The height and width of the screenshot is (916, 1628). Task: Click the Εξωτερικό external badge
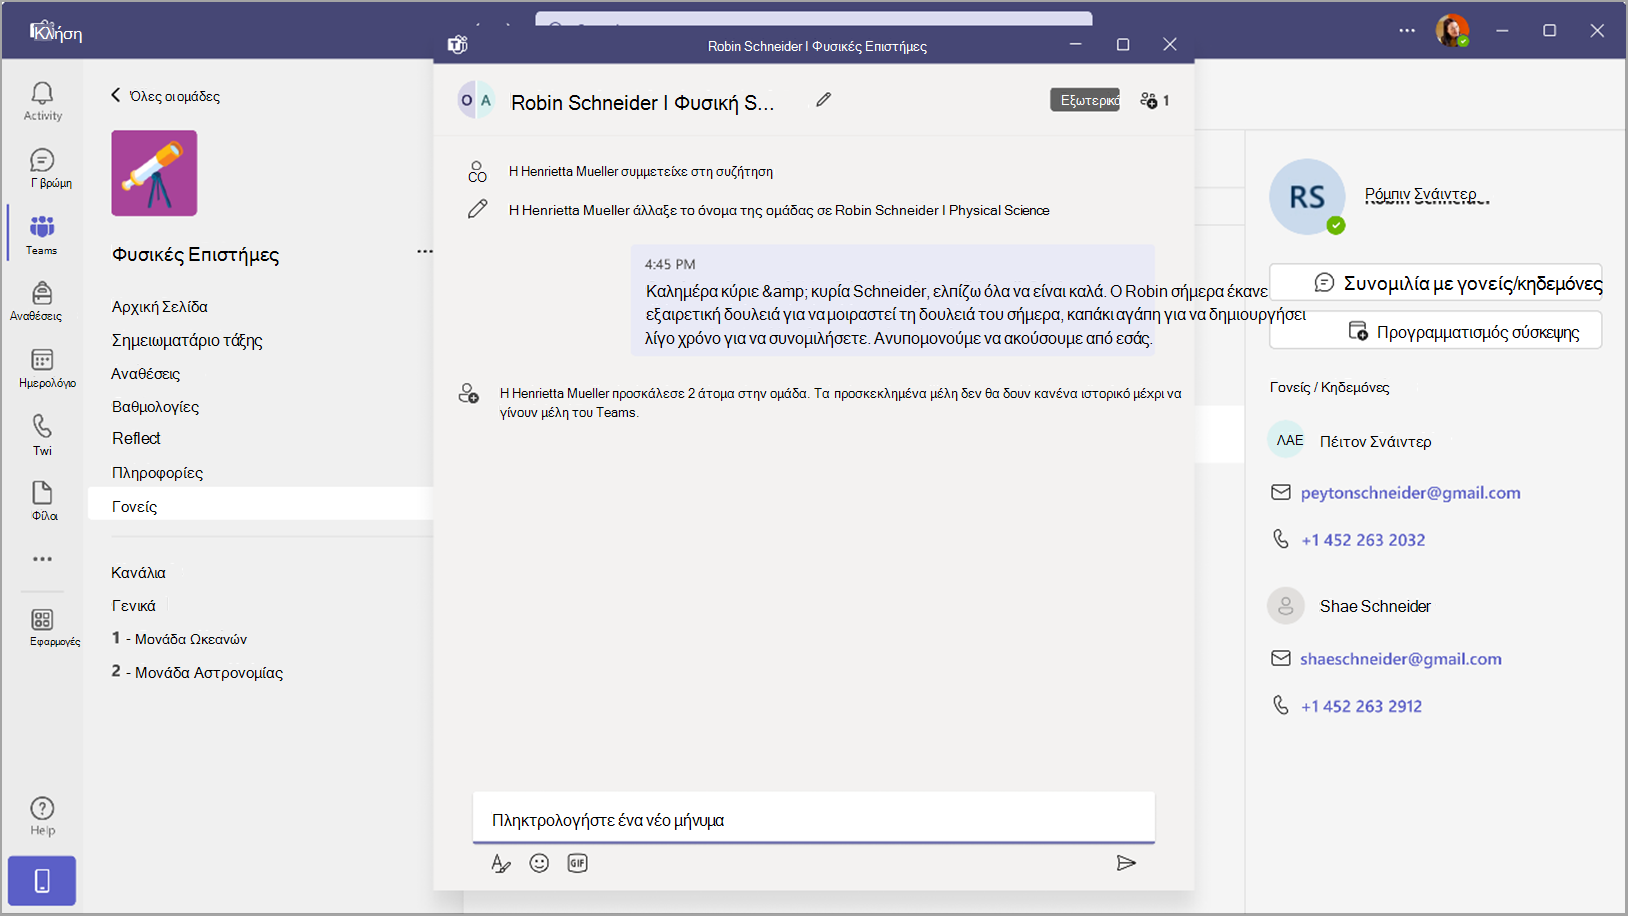(1085, 100)
